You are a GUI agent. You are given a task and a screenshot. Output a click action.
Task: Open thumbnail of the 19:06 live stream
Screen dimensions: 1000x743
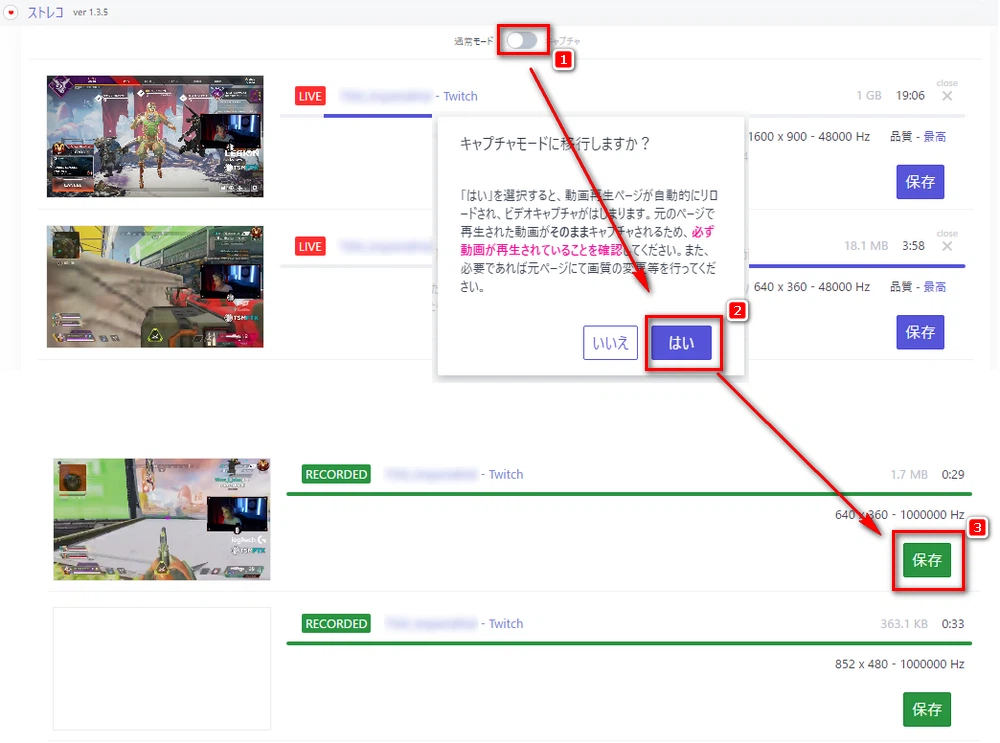click(x=155, y=136)
